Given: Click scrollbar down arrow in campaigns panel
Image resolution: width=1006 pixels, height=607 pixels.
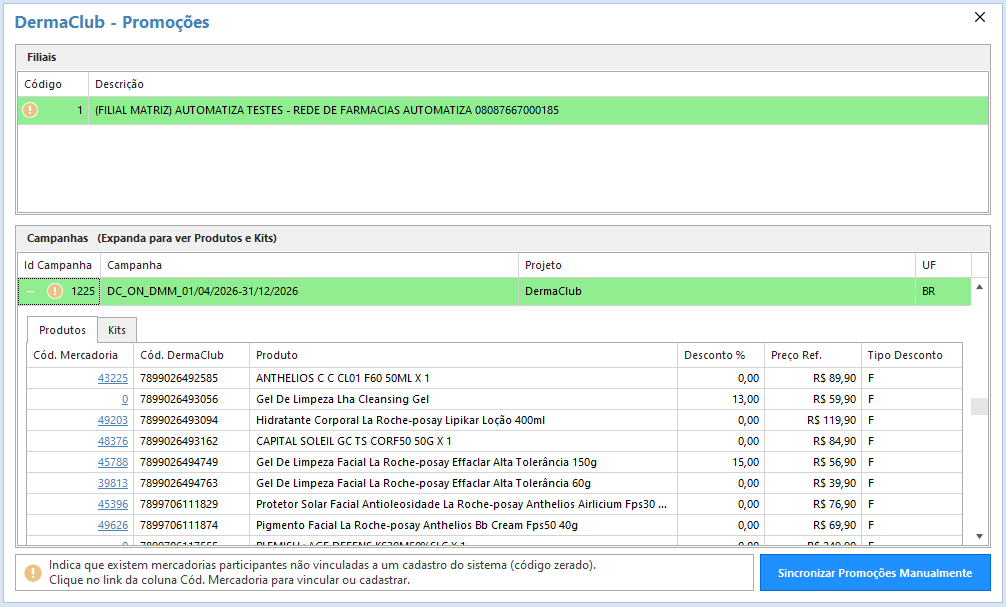Looking at the screenshot, I should coord(979,536).
